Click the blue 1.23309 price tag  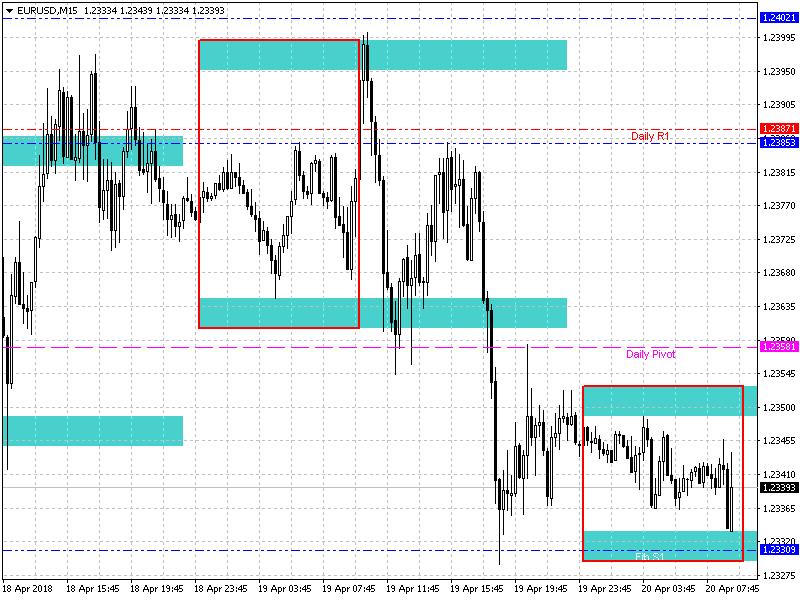(x=778, y=550)
